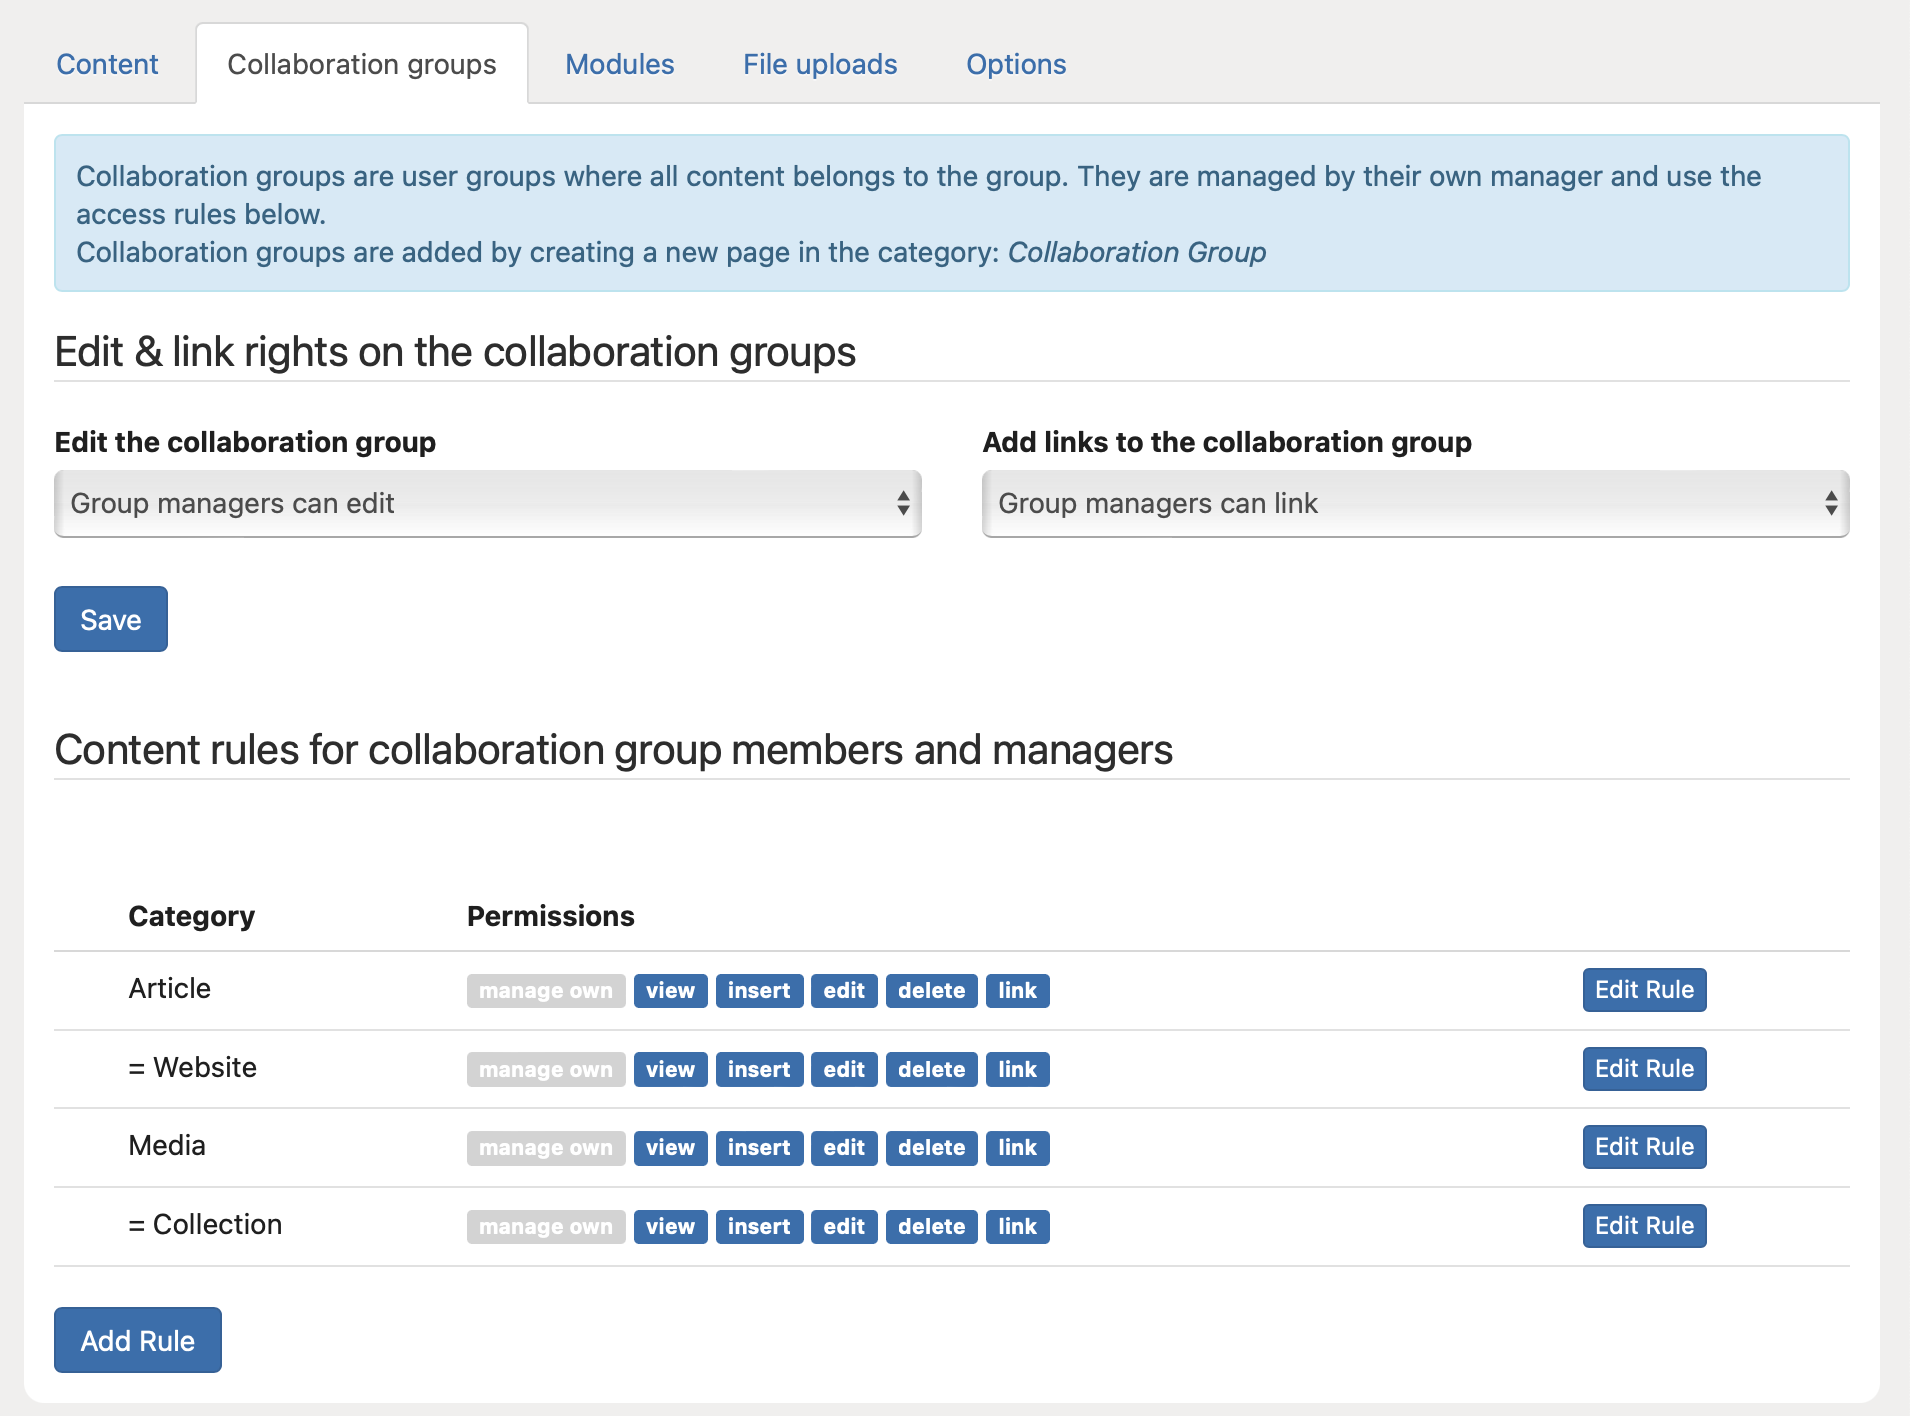Click the 'edit' badge in Media row

pyautogui.click(x=844, y=1148)
